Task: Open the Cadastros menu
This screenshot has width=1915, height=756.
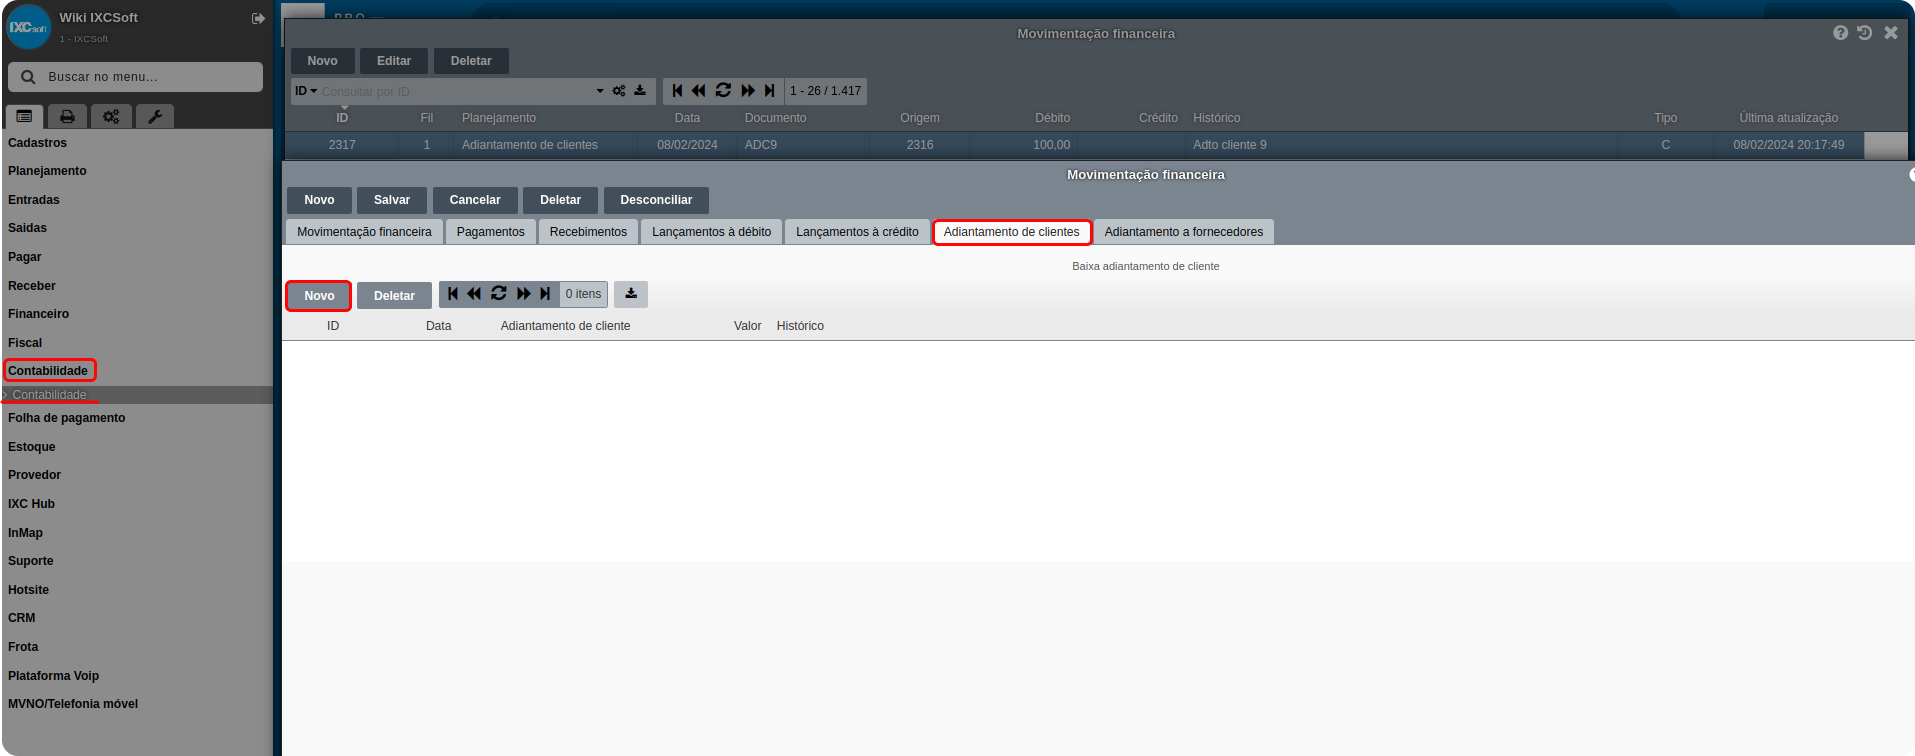Action: click(37, 143)
